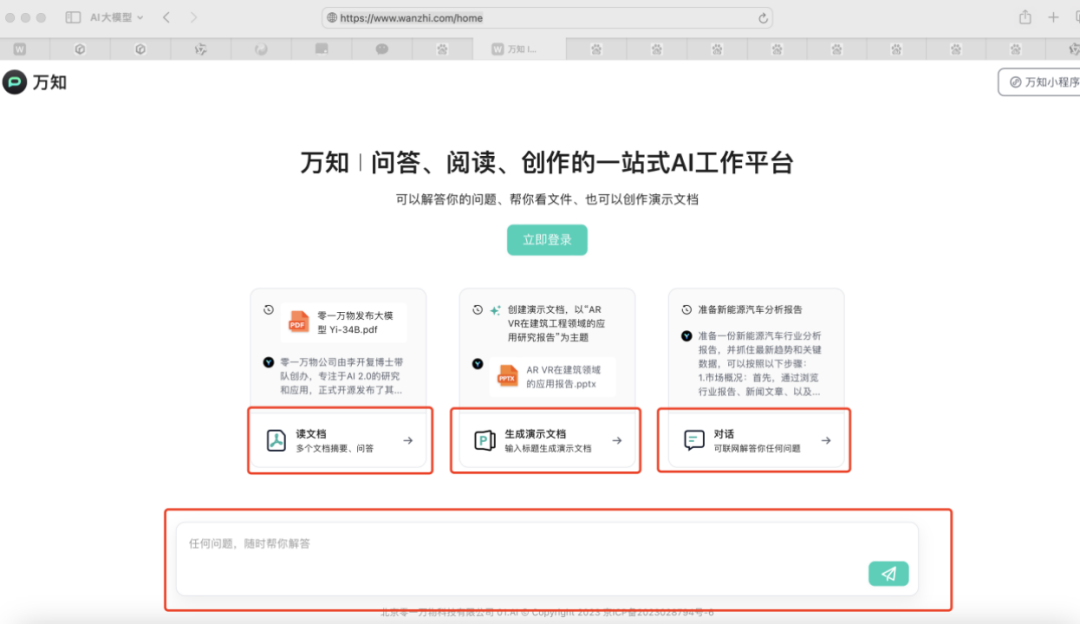The image size is (1080, 624).
Task: Open the 对话 chat feature
Action: 754,440
